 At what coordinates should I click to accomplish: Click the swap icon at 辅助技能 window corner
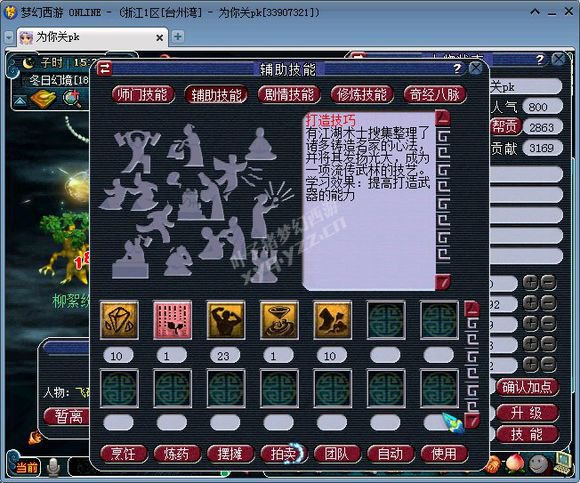tap(104, 68)
